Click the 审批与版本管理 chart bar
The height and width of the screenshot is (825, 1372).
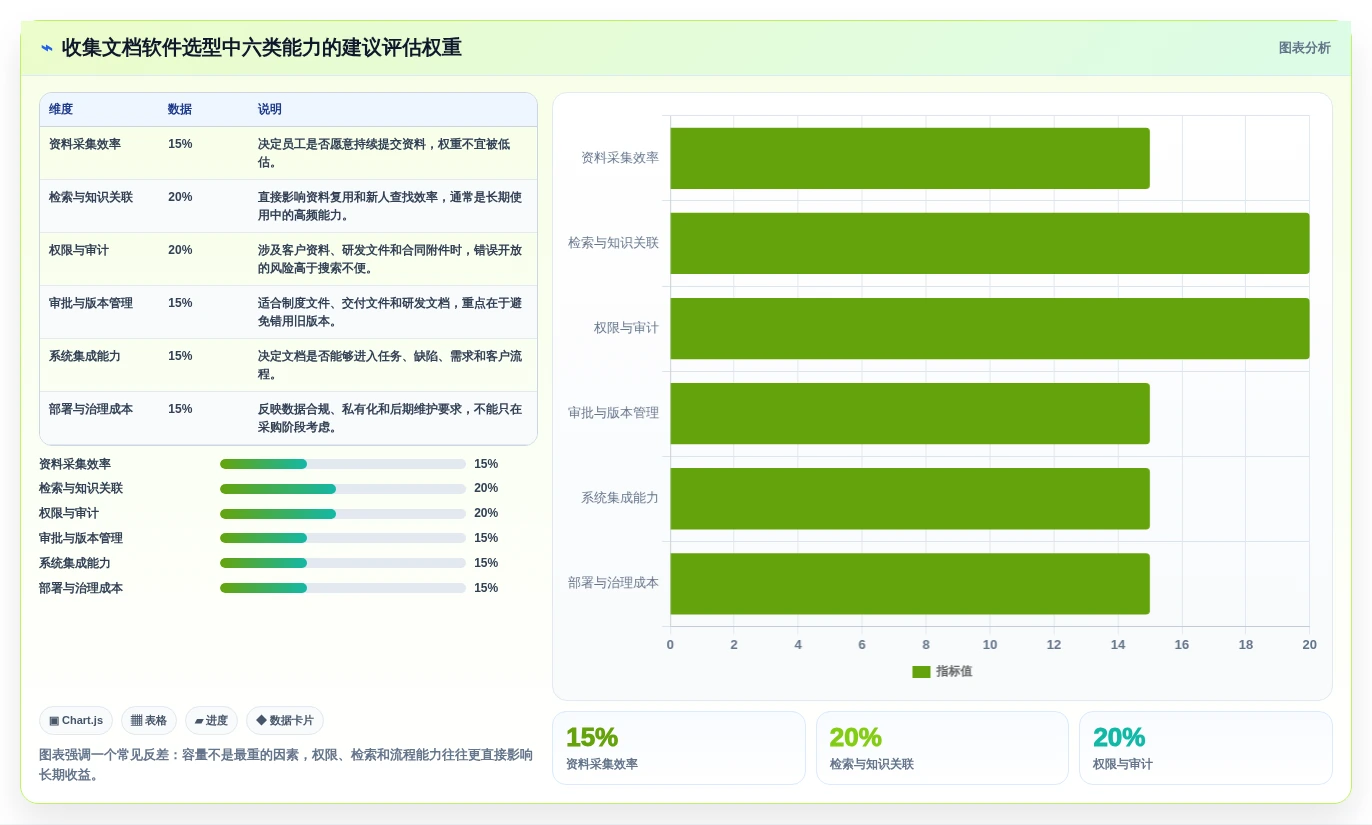pos(910,413)
